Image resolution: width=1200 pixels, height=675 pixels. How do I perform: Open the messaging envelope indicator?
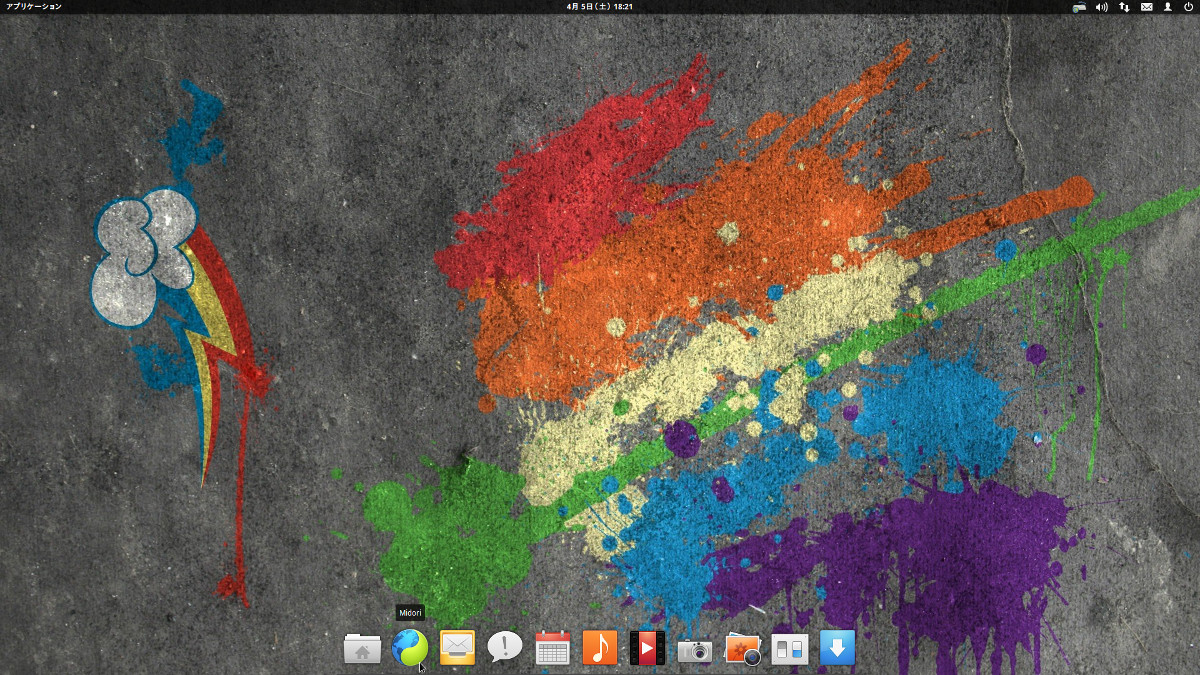coord(1146,6)
